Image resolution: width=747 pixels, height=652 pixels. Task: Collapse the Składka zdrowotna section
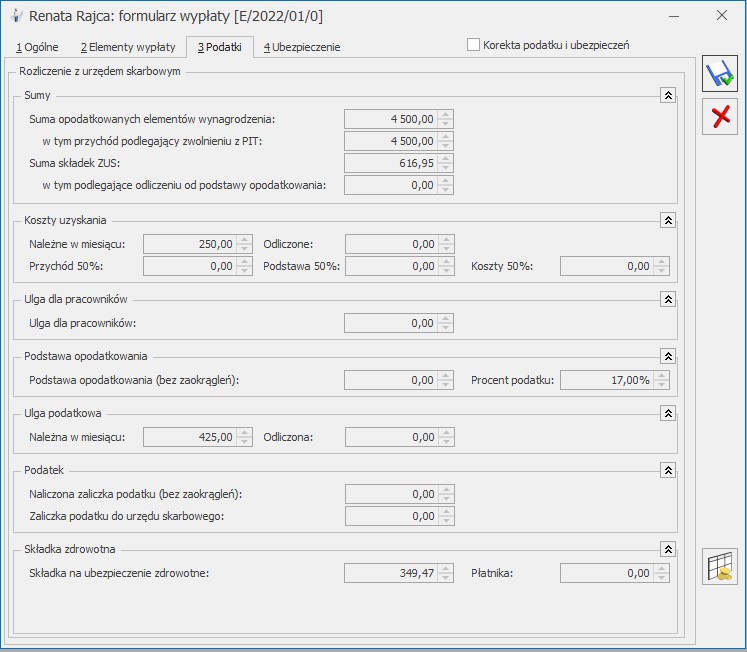click(x=668, y=550)
